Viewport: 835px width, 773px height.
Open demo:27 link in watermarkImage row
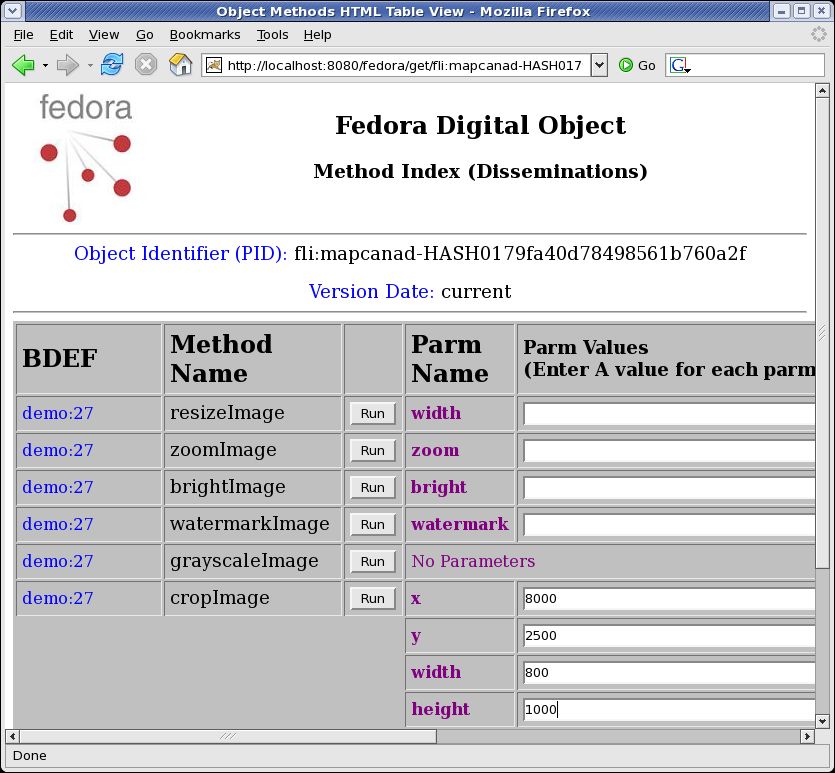pyautogui.click(x=58, y=524)
